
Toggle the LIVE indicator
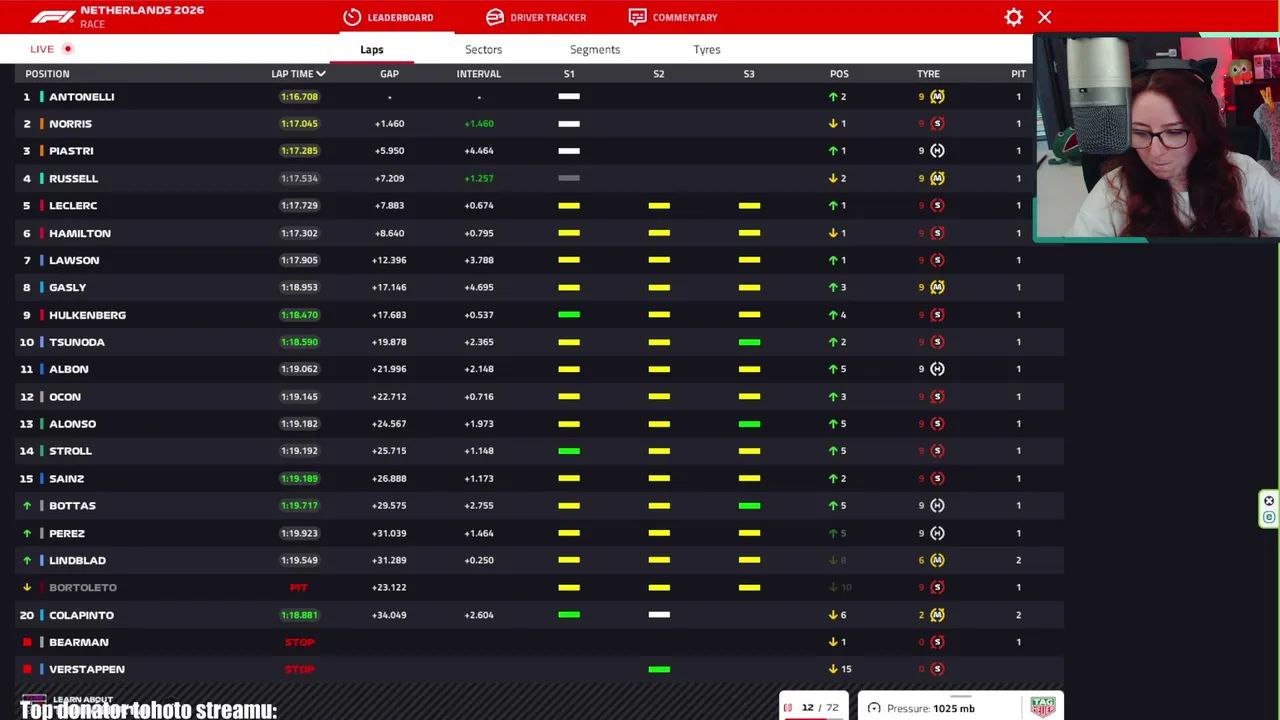click(51, 49)
